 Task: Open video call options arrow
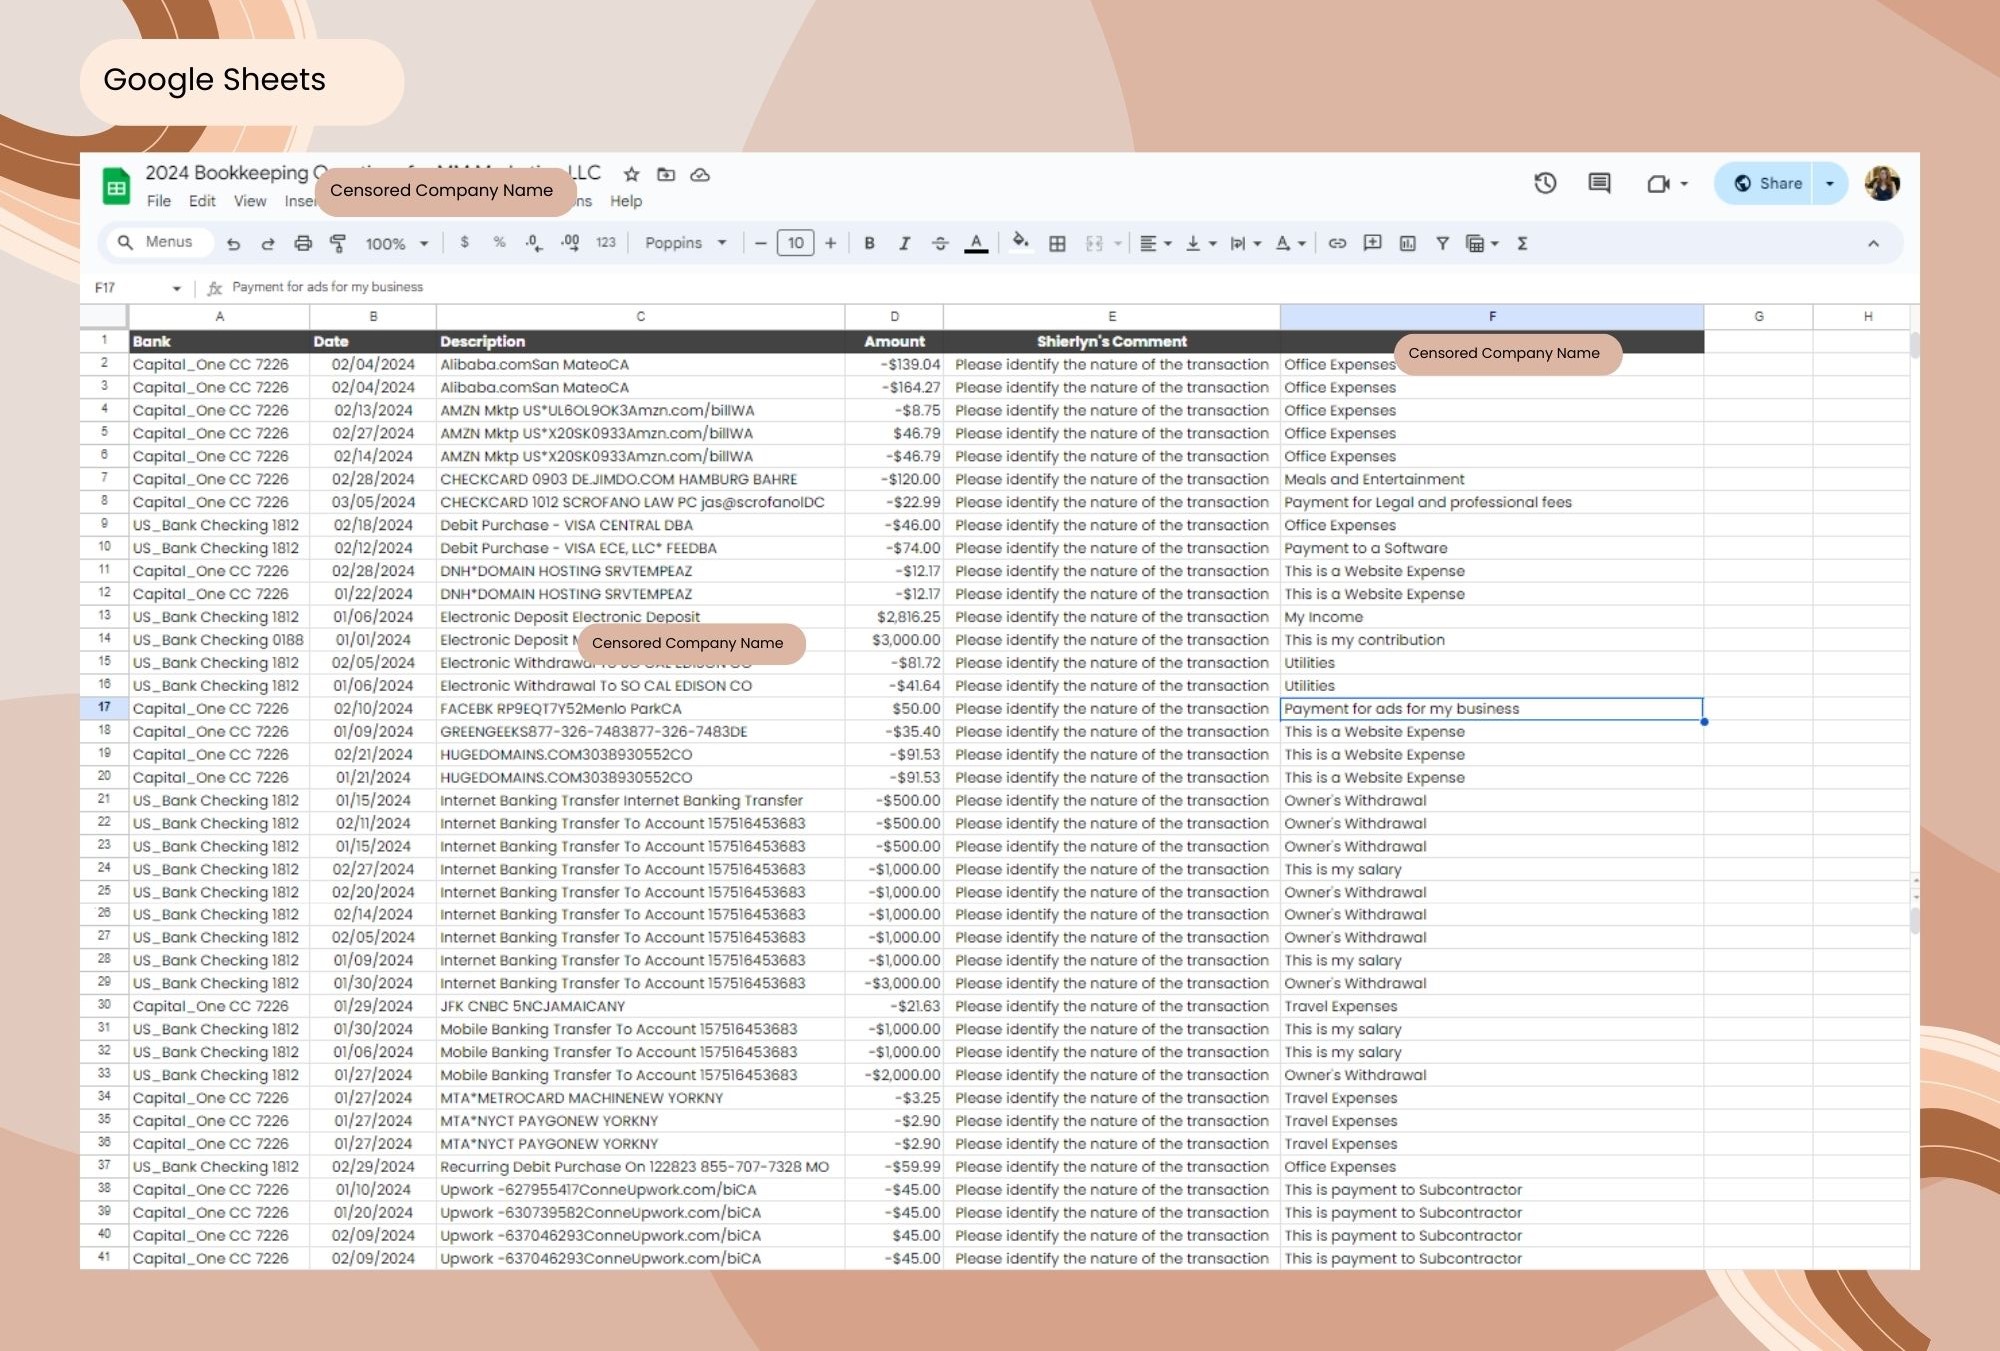click(1684, 183)
